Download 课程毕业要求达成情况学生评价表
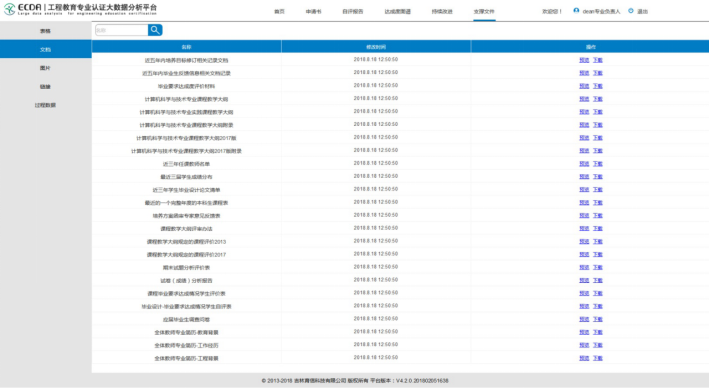 (598, 294)
